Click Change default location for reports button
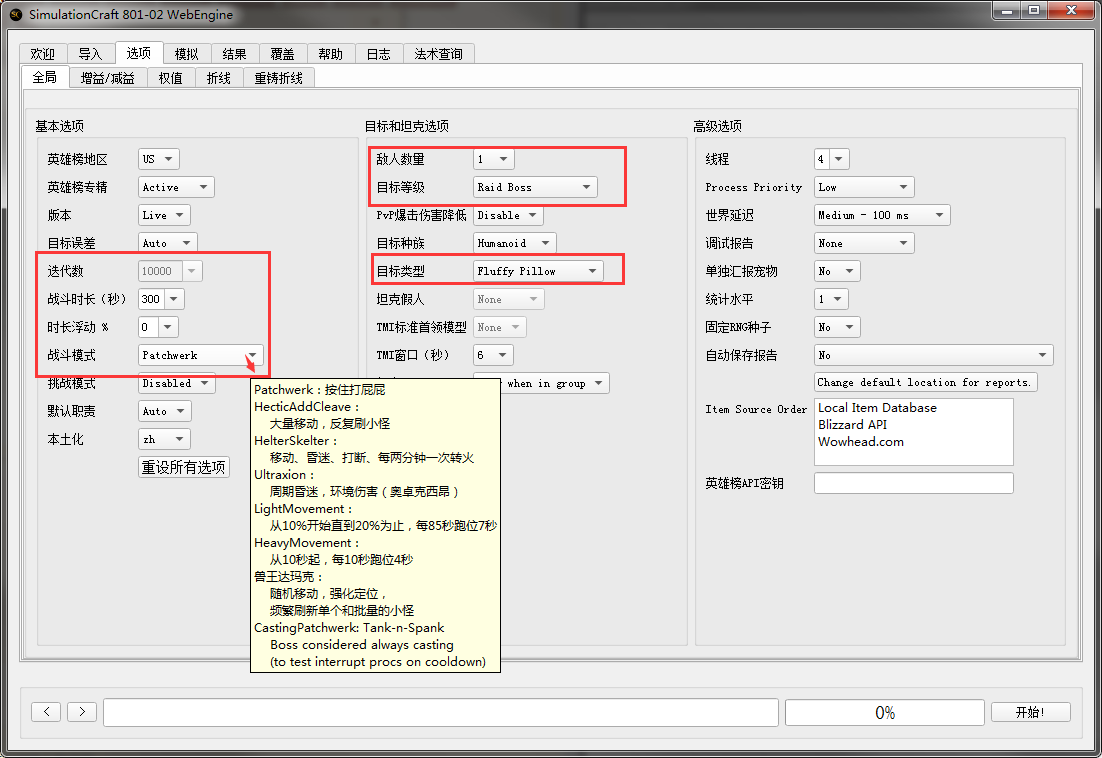The image size is (1102, 758). tap(925, 382)
